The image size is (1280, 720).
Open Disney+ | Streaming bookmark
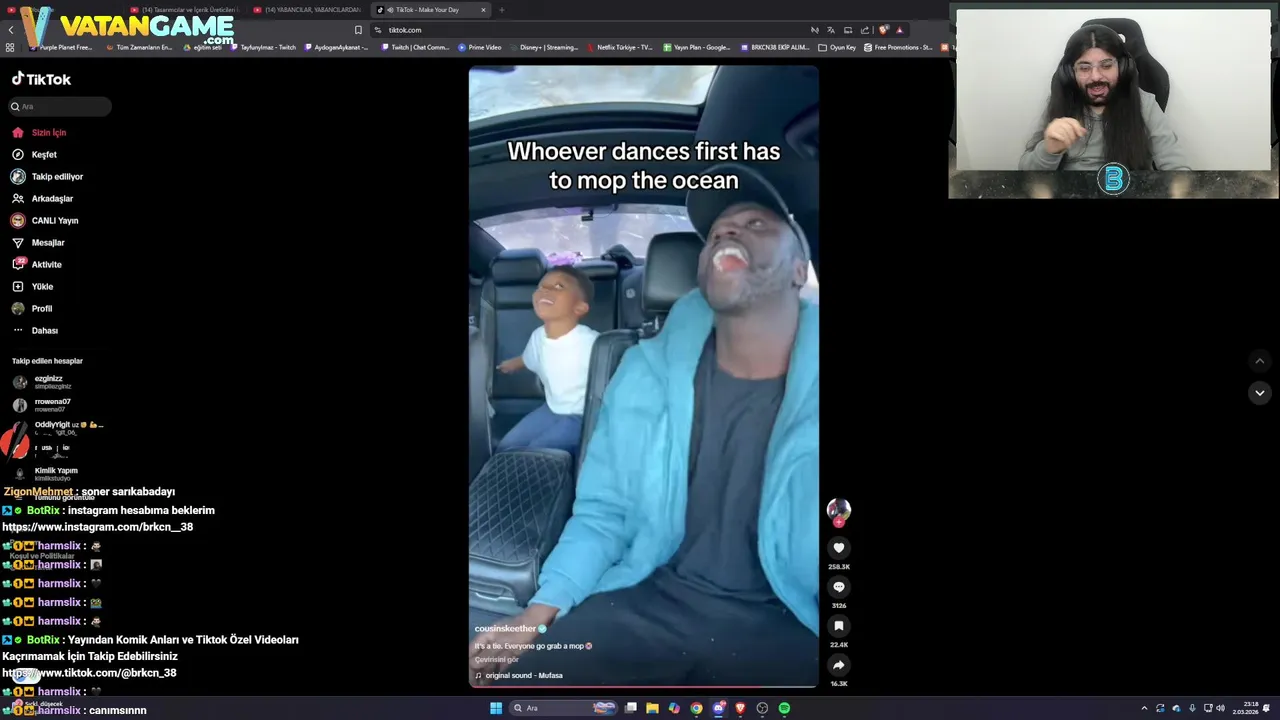point(544,47)
